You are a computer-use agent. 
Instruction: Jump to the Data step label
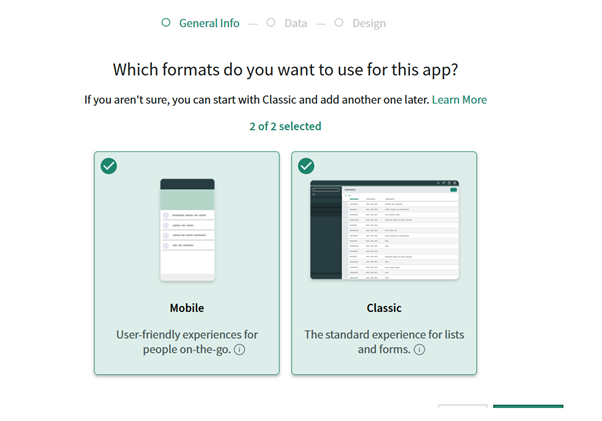297,23
